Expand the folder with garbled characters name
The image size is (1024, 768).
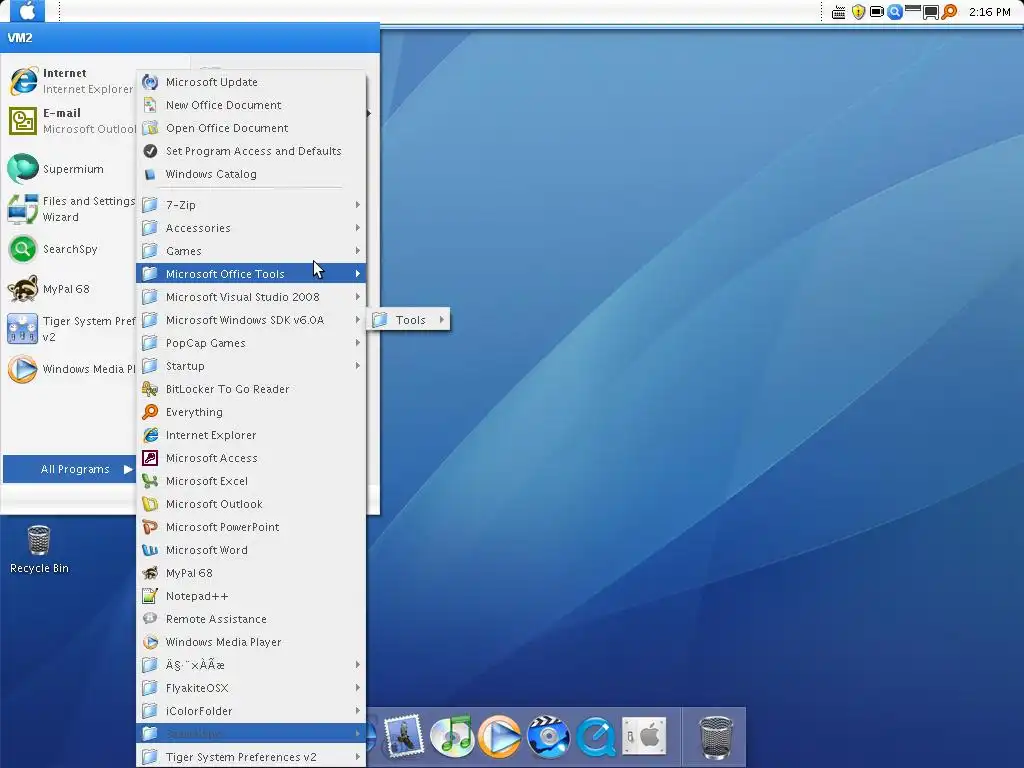251,665
